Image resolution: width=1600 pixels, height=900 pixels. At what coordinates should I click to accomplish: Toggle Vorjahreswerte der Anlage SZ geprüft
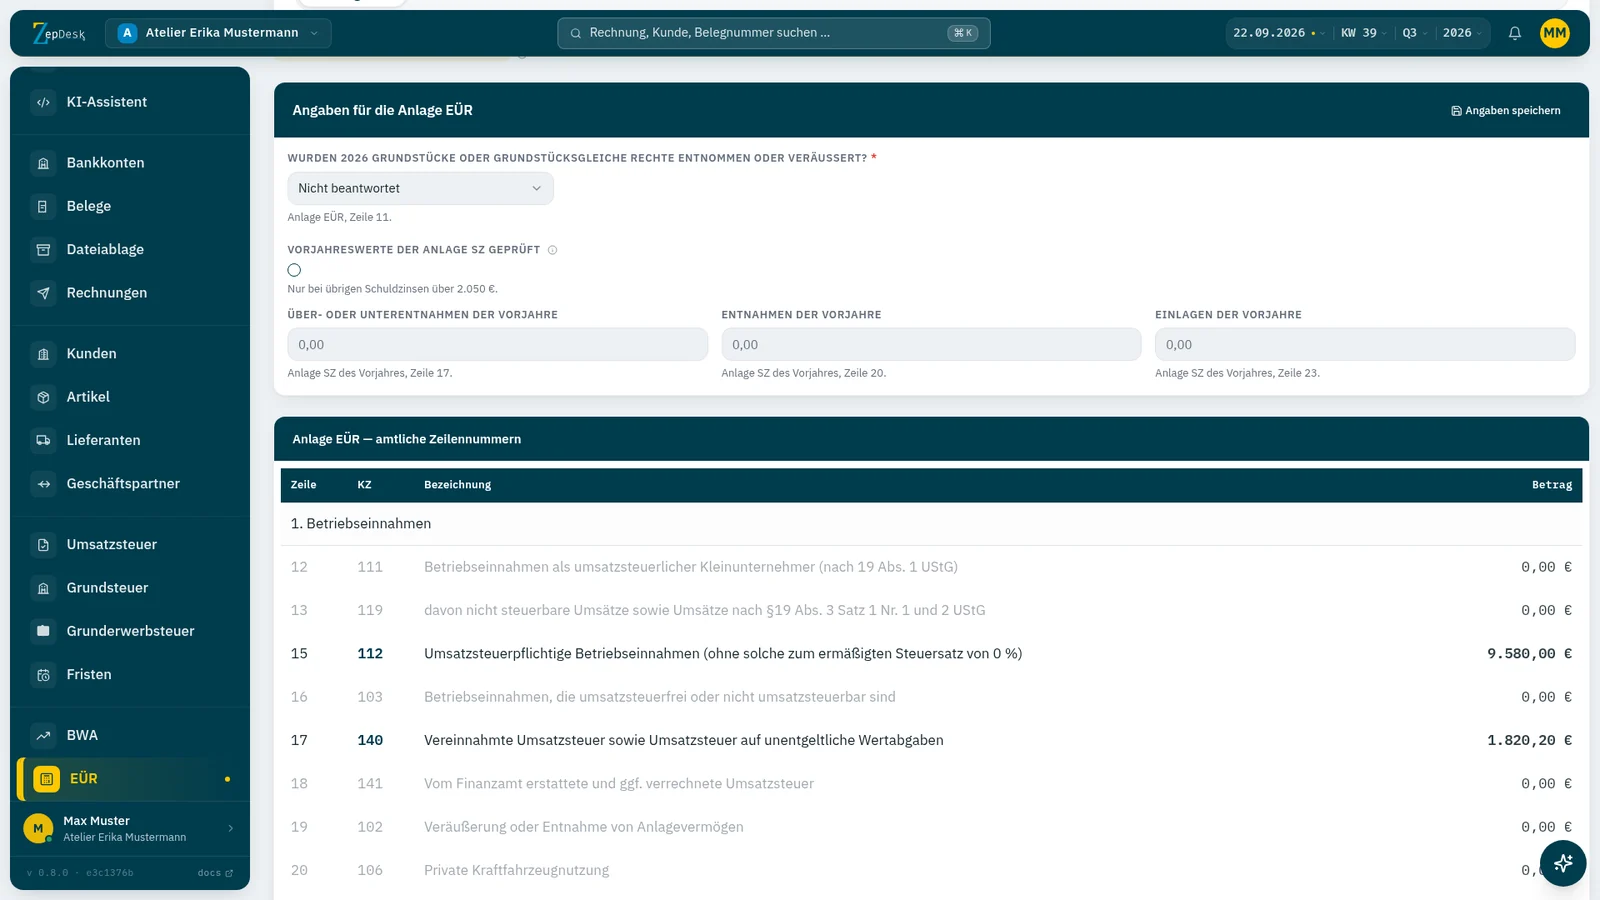(294, 270)
